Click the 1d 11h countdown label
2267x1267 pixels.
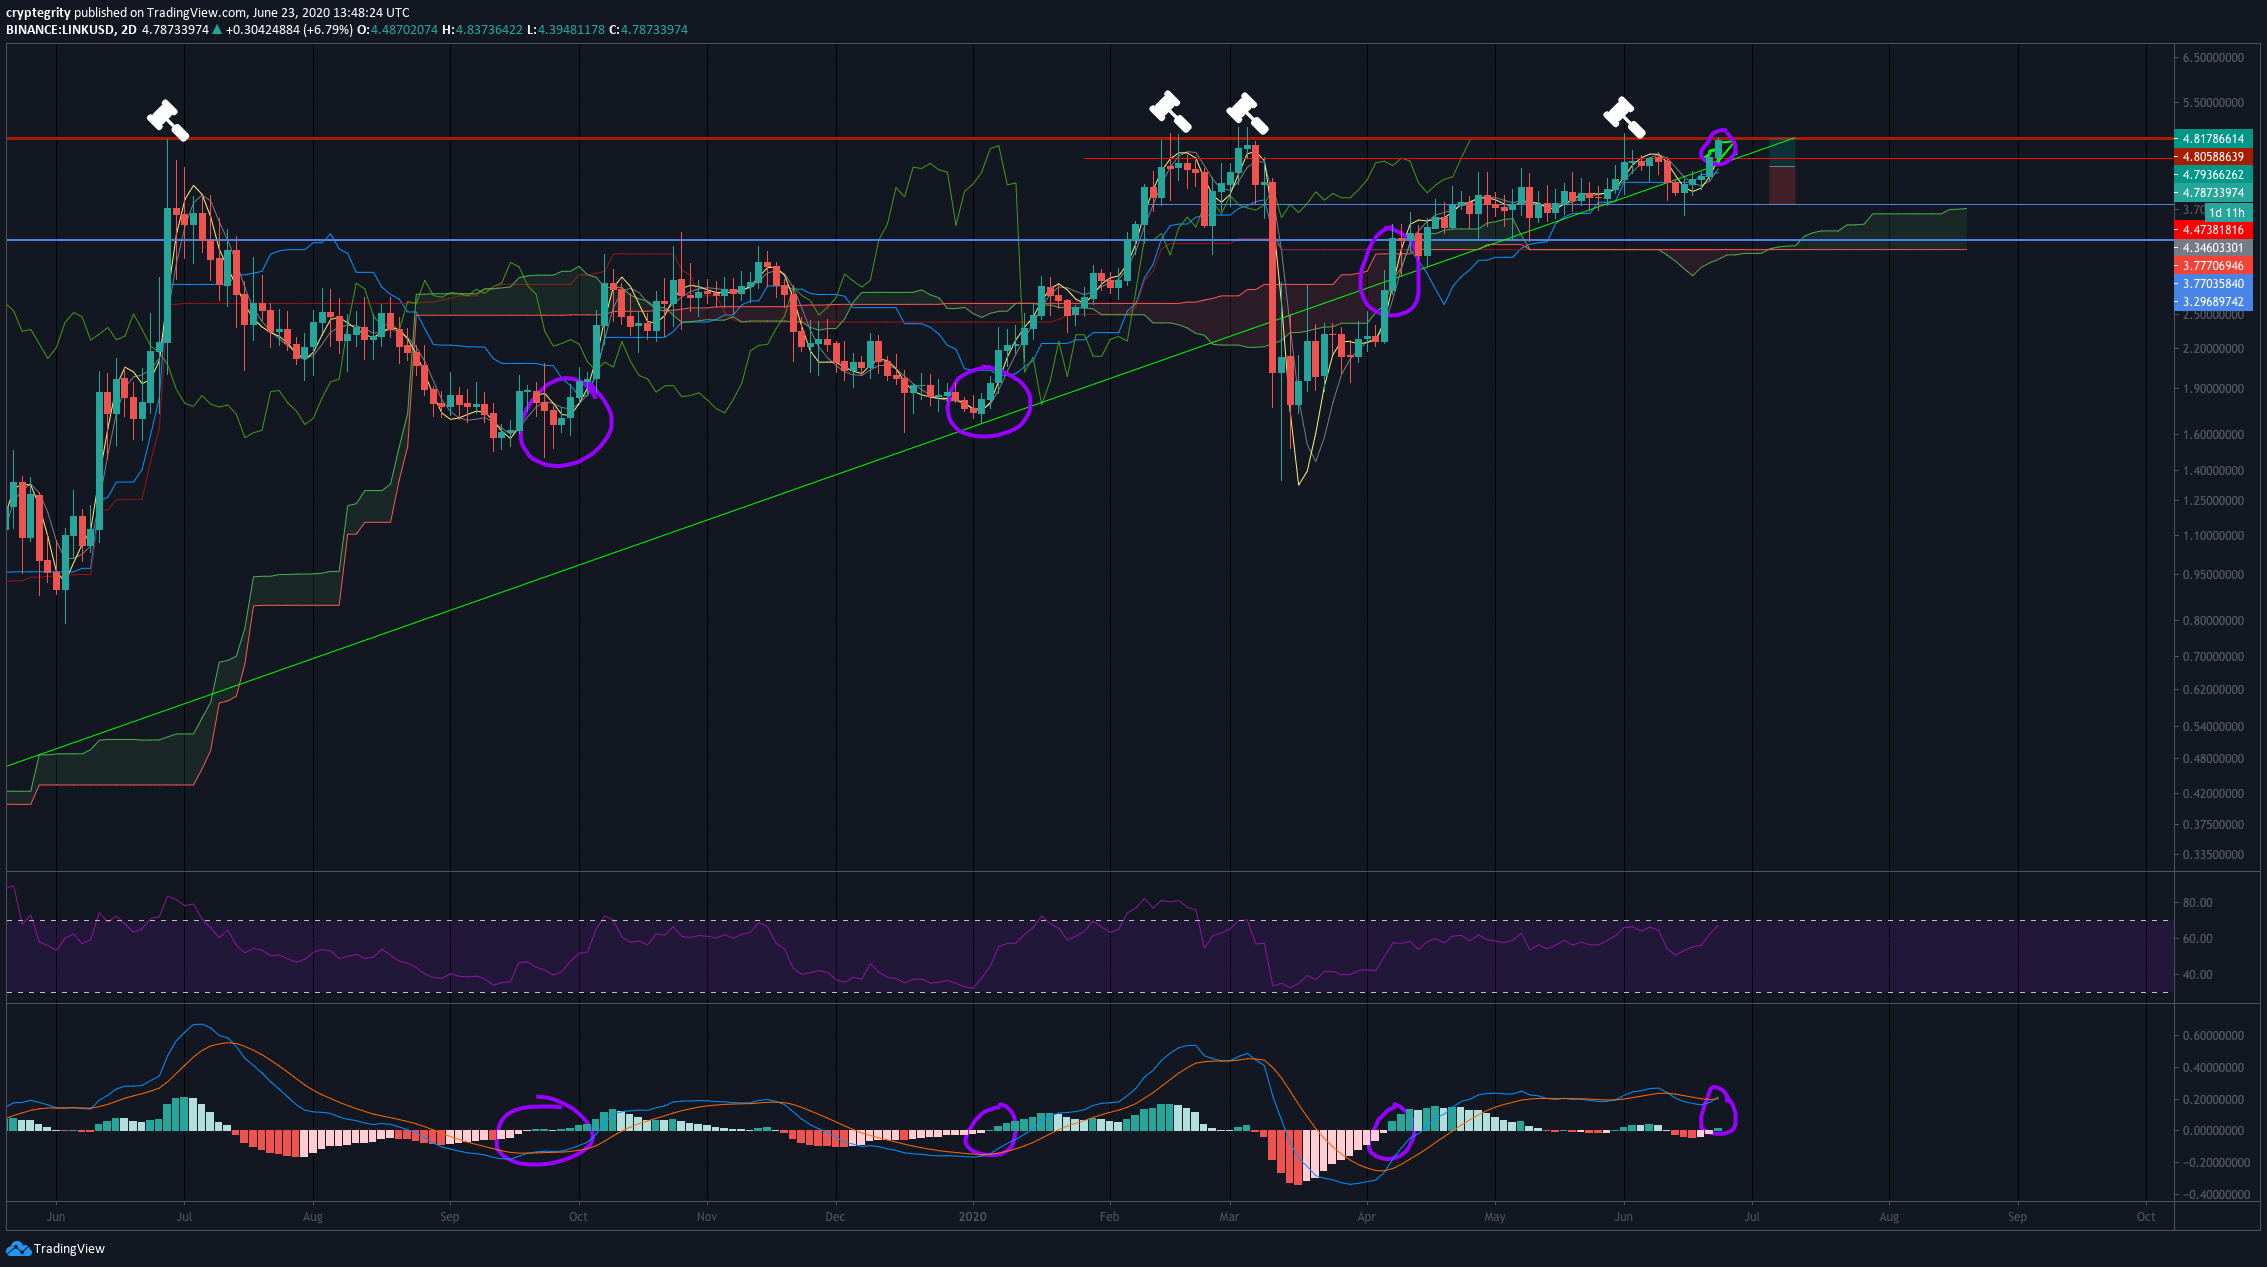tap(2227, 212)
